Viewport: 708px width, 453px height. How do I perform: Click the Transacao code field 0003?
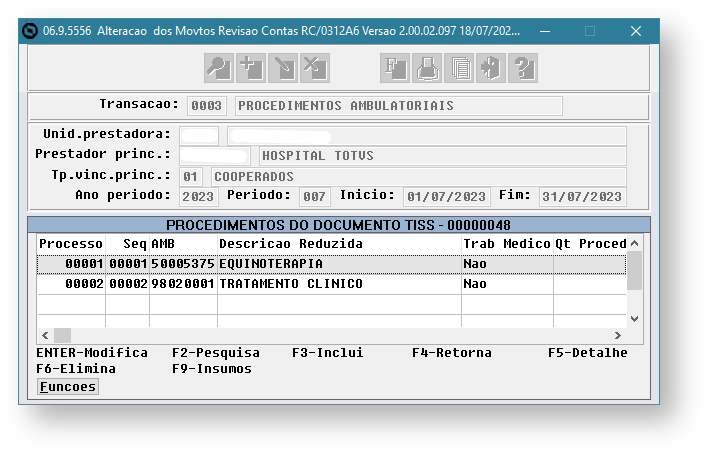coord(207,106)
